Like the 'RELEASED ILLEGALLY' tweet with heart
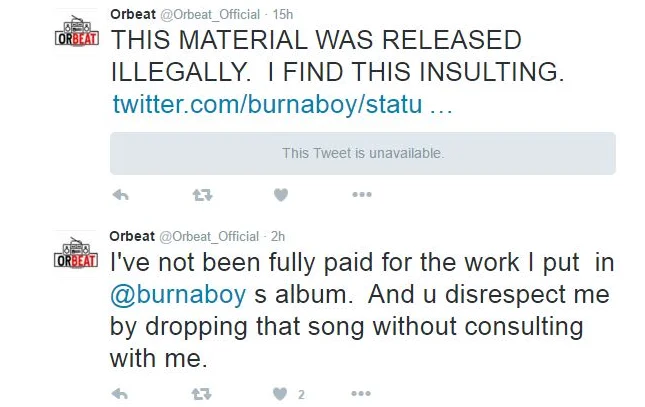The height and width of the screenshot is (407, 645). 281,194
